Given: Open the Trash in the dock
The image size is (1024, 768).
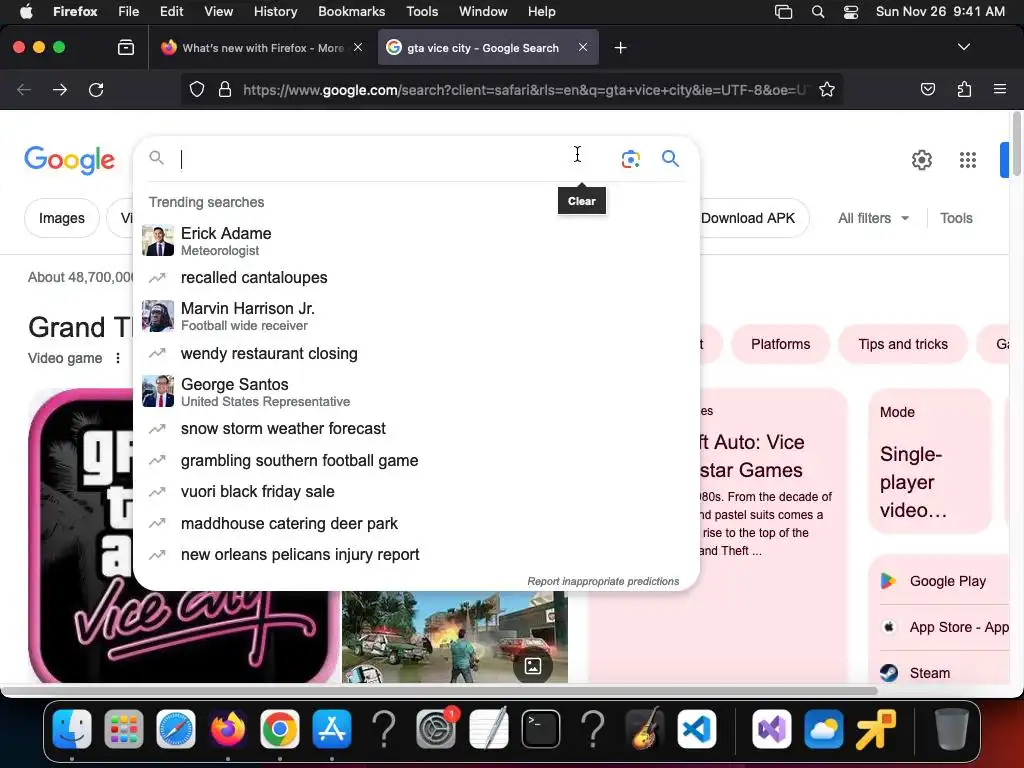Looking at the screenshot, I should click(x=951, y=729).
